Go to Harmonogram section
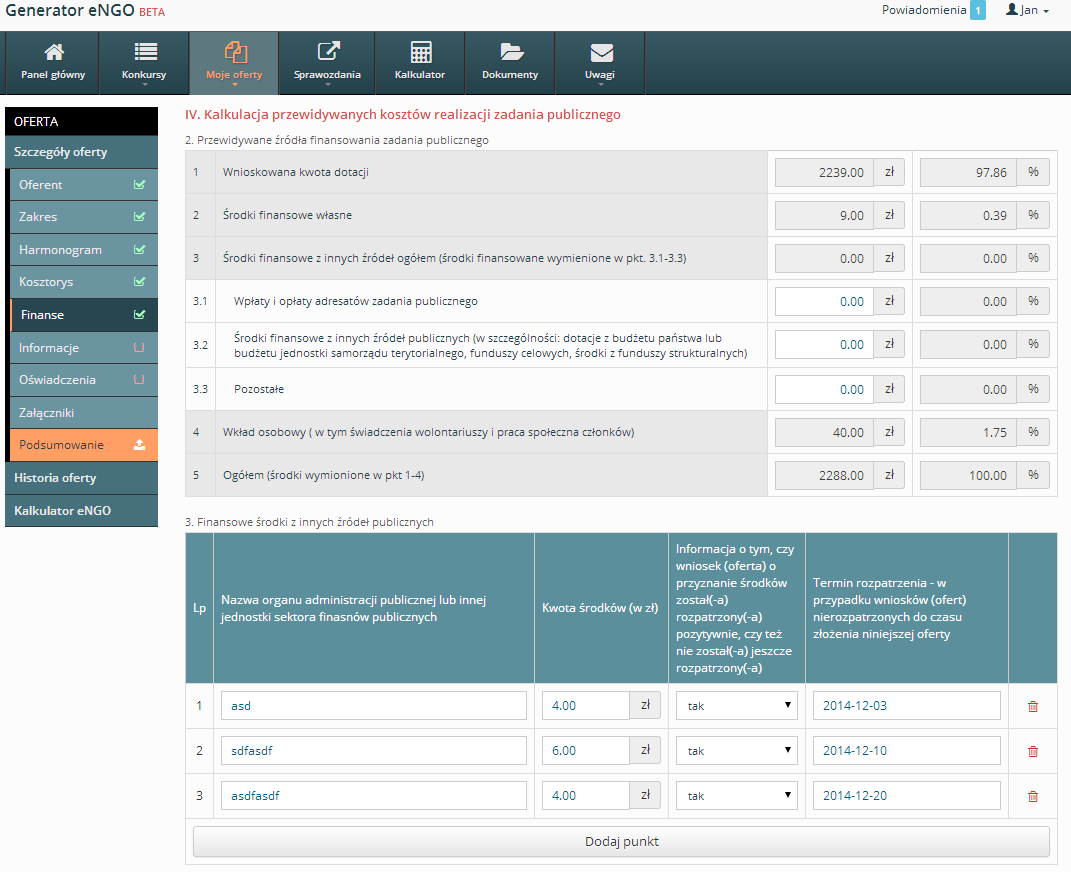This screenshot has height=872, width=1071. pos(84,249)
